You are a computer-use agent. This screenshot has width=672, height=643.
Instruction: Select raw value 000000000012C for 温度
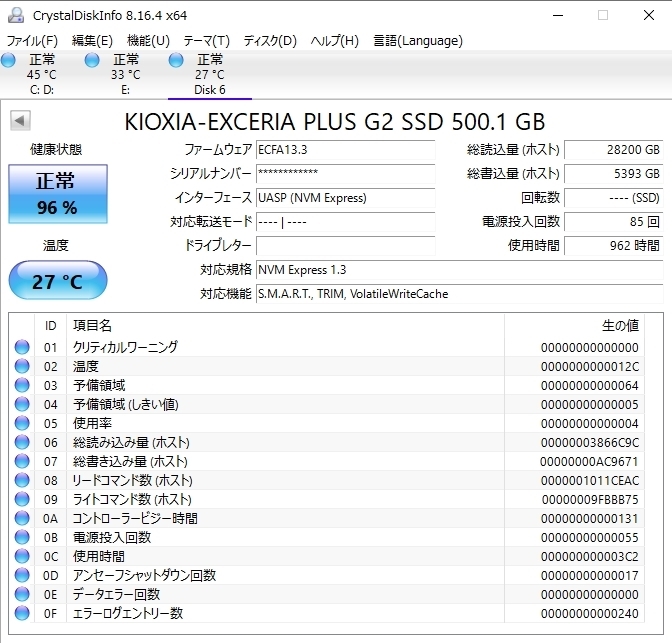(590, 367)
